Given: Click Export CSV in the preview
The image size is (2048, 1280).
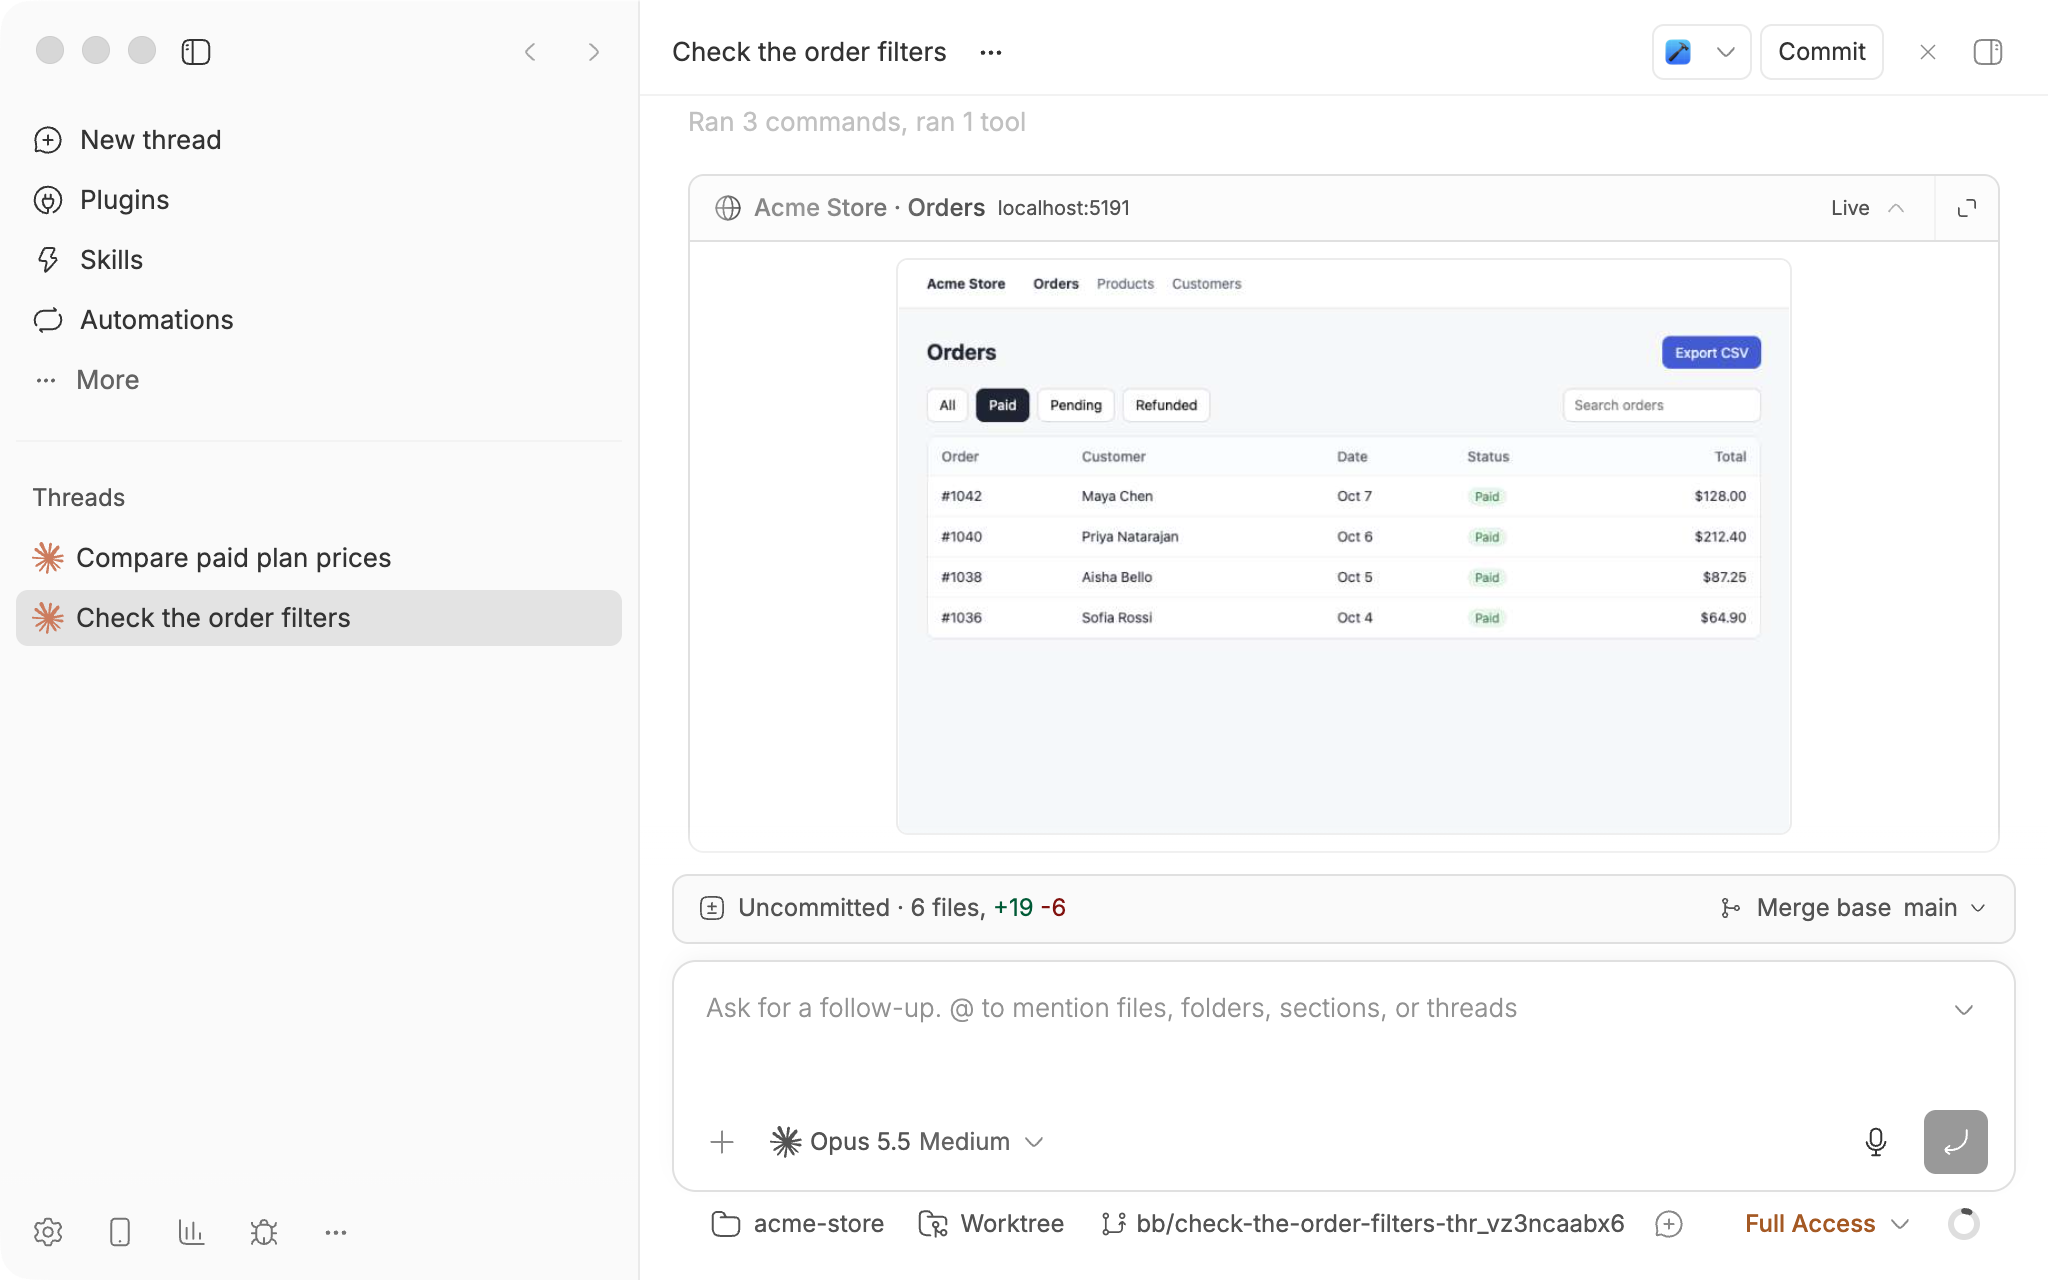Looking at the screenshot, I should (1711, 353).
